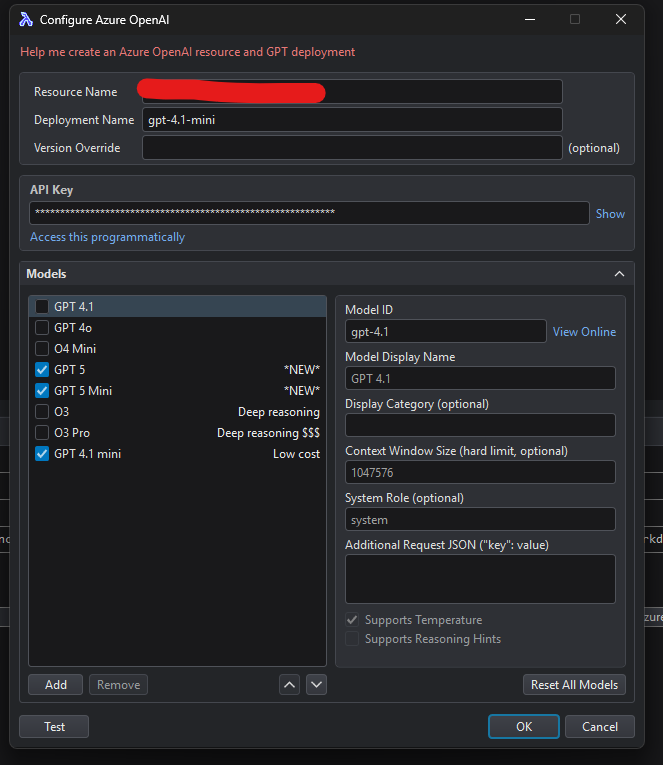This screenshot has width=663, height=765.
Task: Focus the Deployment Name field
Action: pos(352,120)
